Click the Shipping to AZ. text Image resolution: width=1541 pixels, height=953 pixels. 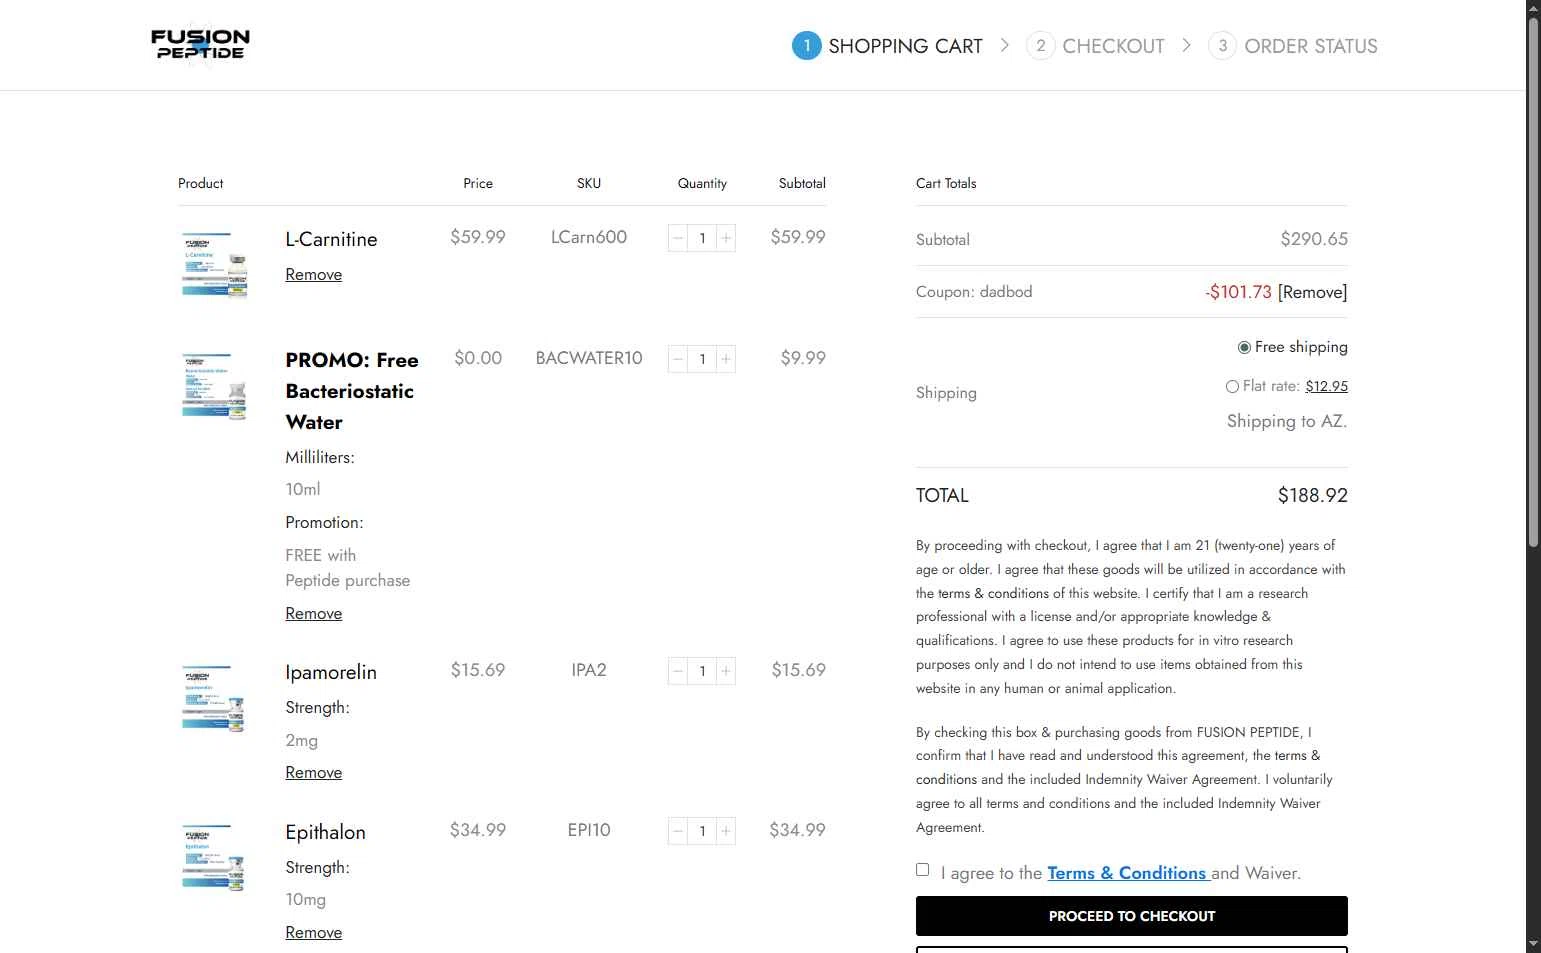pos(1287,421)
